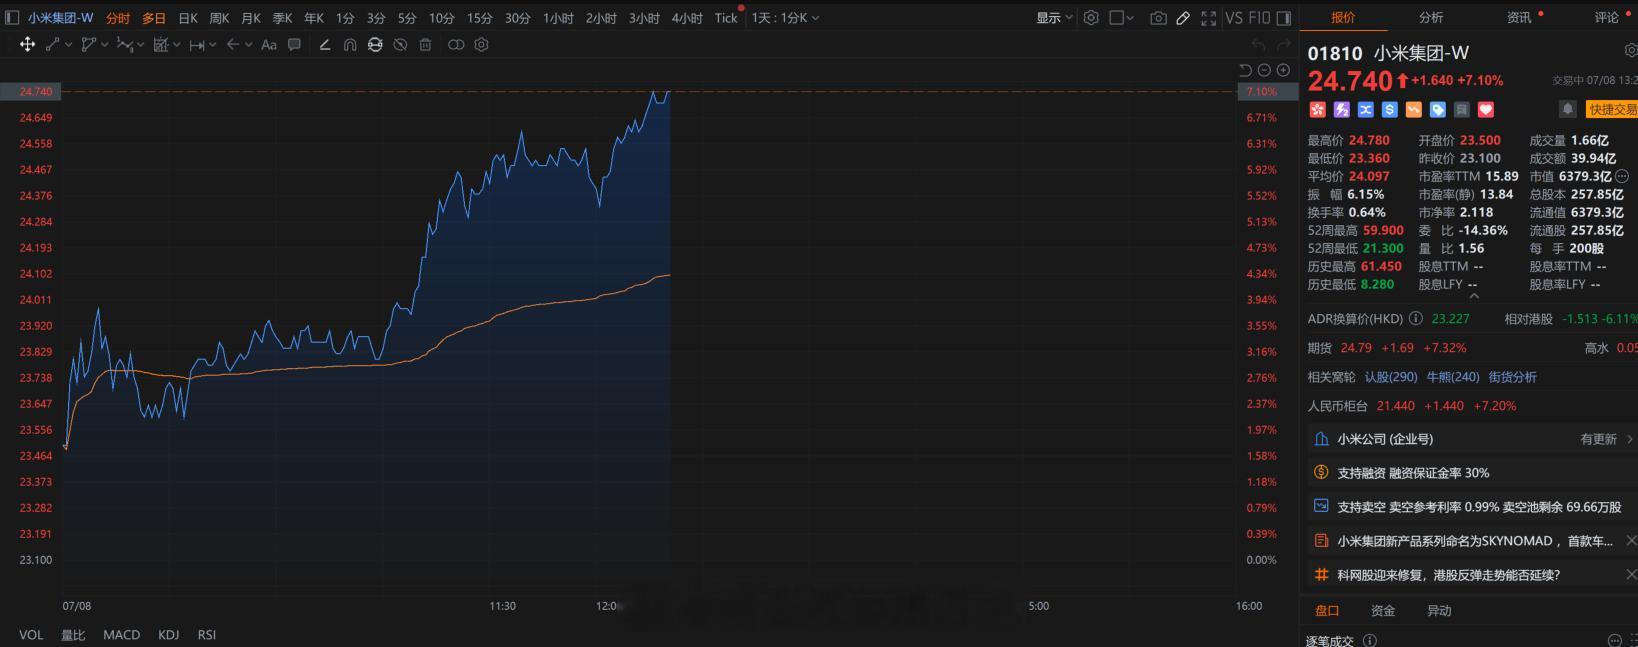The height and width of the screenshot is (647, 1638).
Task: Open chart settings gear in top bar
Action: (x=1091, y=18)
